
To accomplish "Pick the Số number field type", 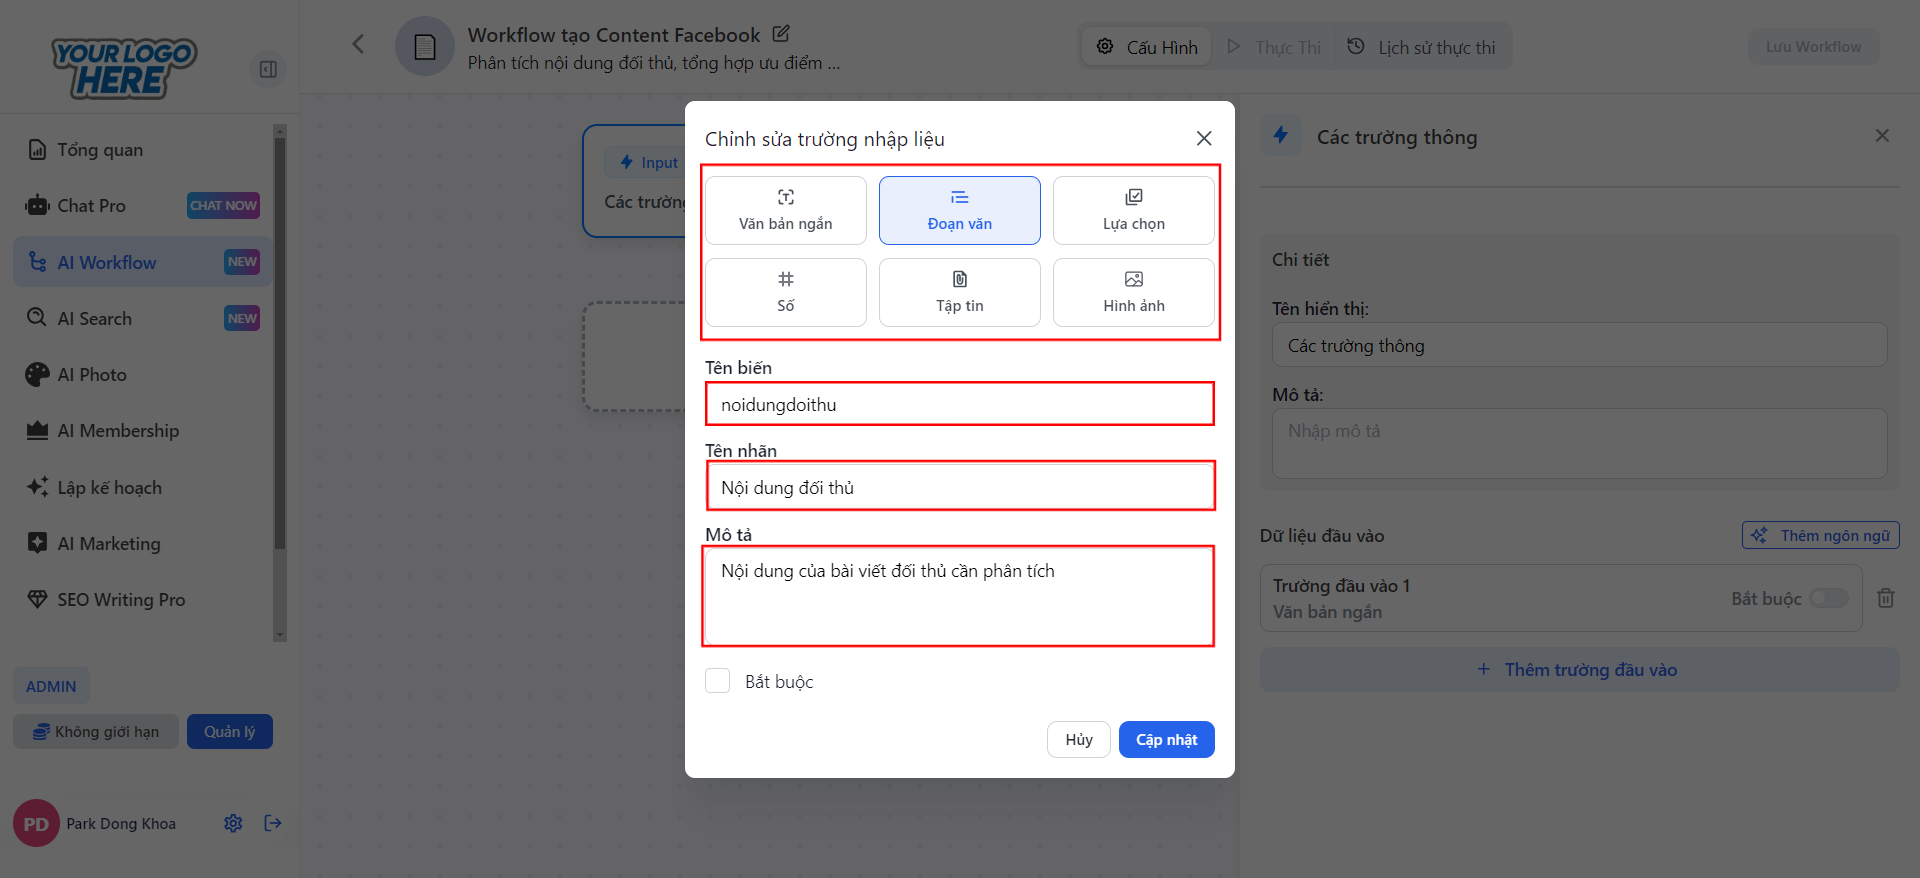I will (785, 292).
